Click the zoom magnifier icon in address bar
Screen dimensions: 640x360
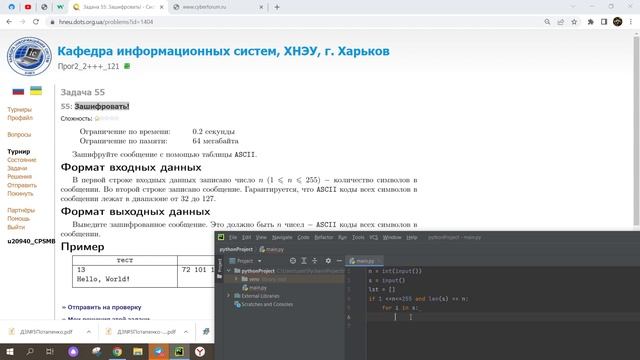click(x=547, y=22)
